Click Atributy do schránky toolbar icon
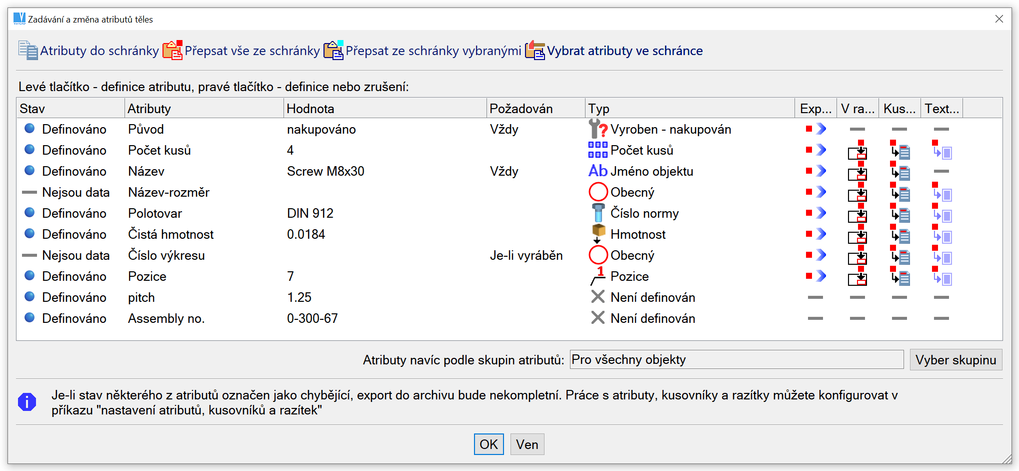This screenshot has width=1019, height=471. (27, 50)
